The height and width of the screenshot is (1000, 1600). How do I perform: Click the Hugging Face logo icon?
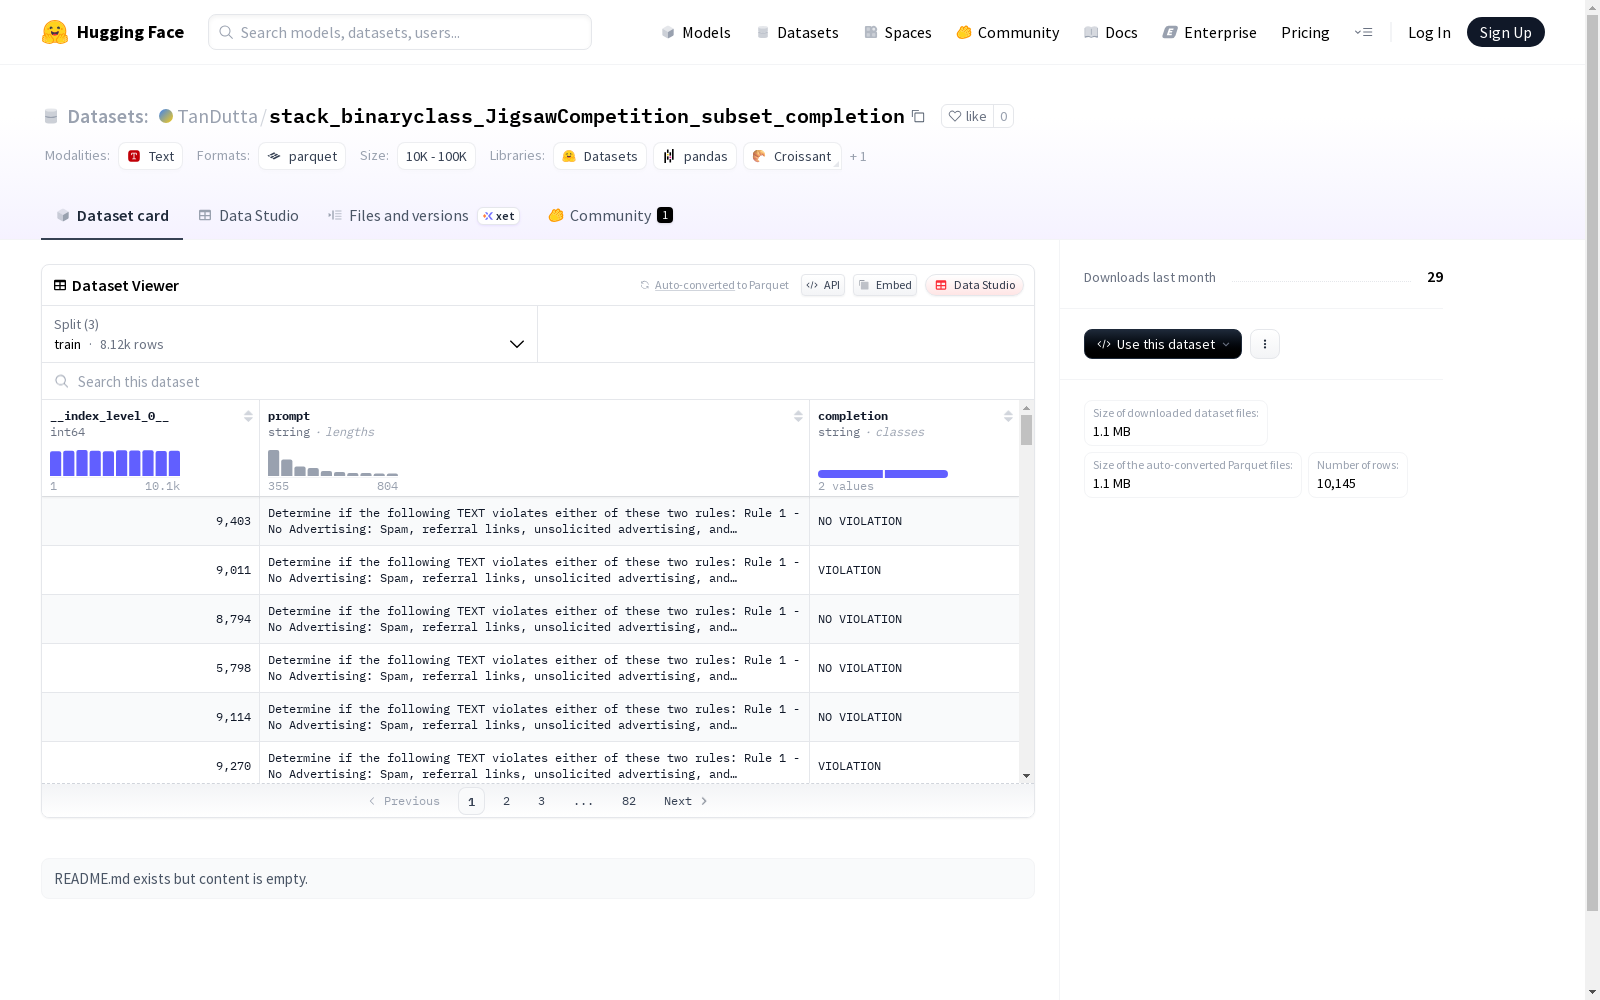(x=55, y=32)
